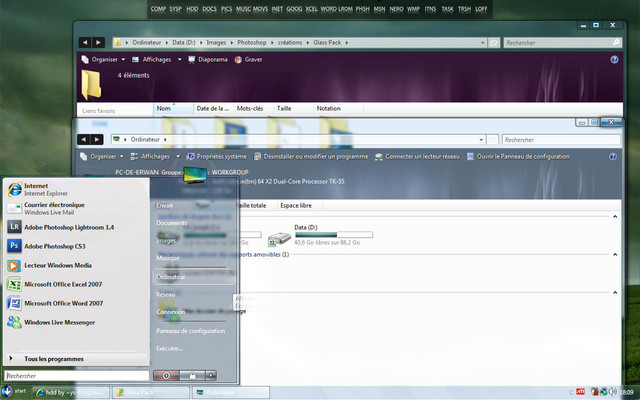Start Diaporama in Glass Pack window
This screenshot has height=400, width=640.
208,60
